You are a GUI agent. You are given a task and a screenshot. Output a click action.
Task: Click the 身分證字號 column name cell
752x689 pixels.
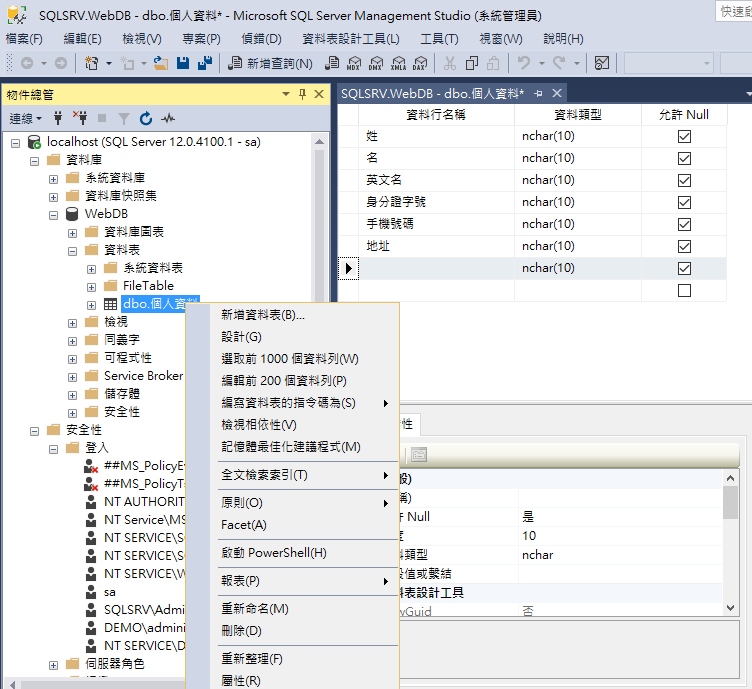436,202
